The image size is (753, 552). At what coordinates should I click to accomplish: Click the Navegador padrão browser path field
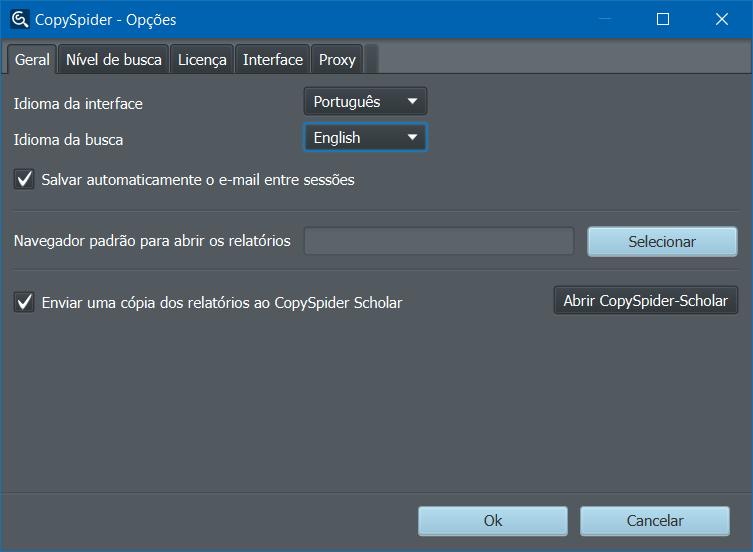coord(439,241)
